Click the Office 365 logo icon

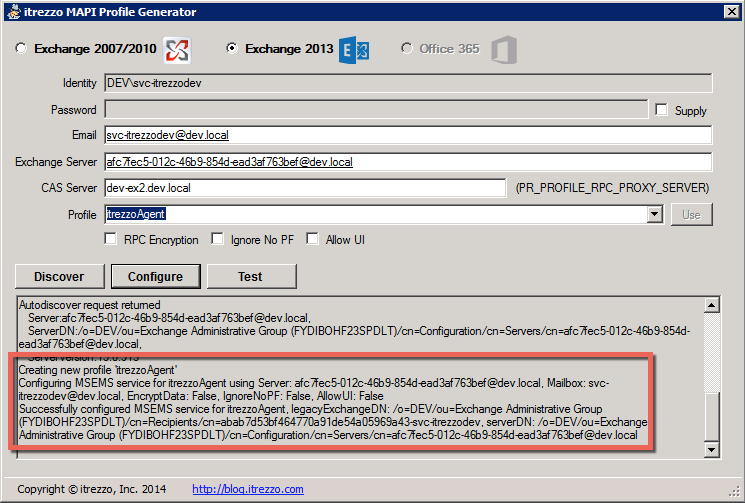(x=504, y=50)
